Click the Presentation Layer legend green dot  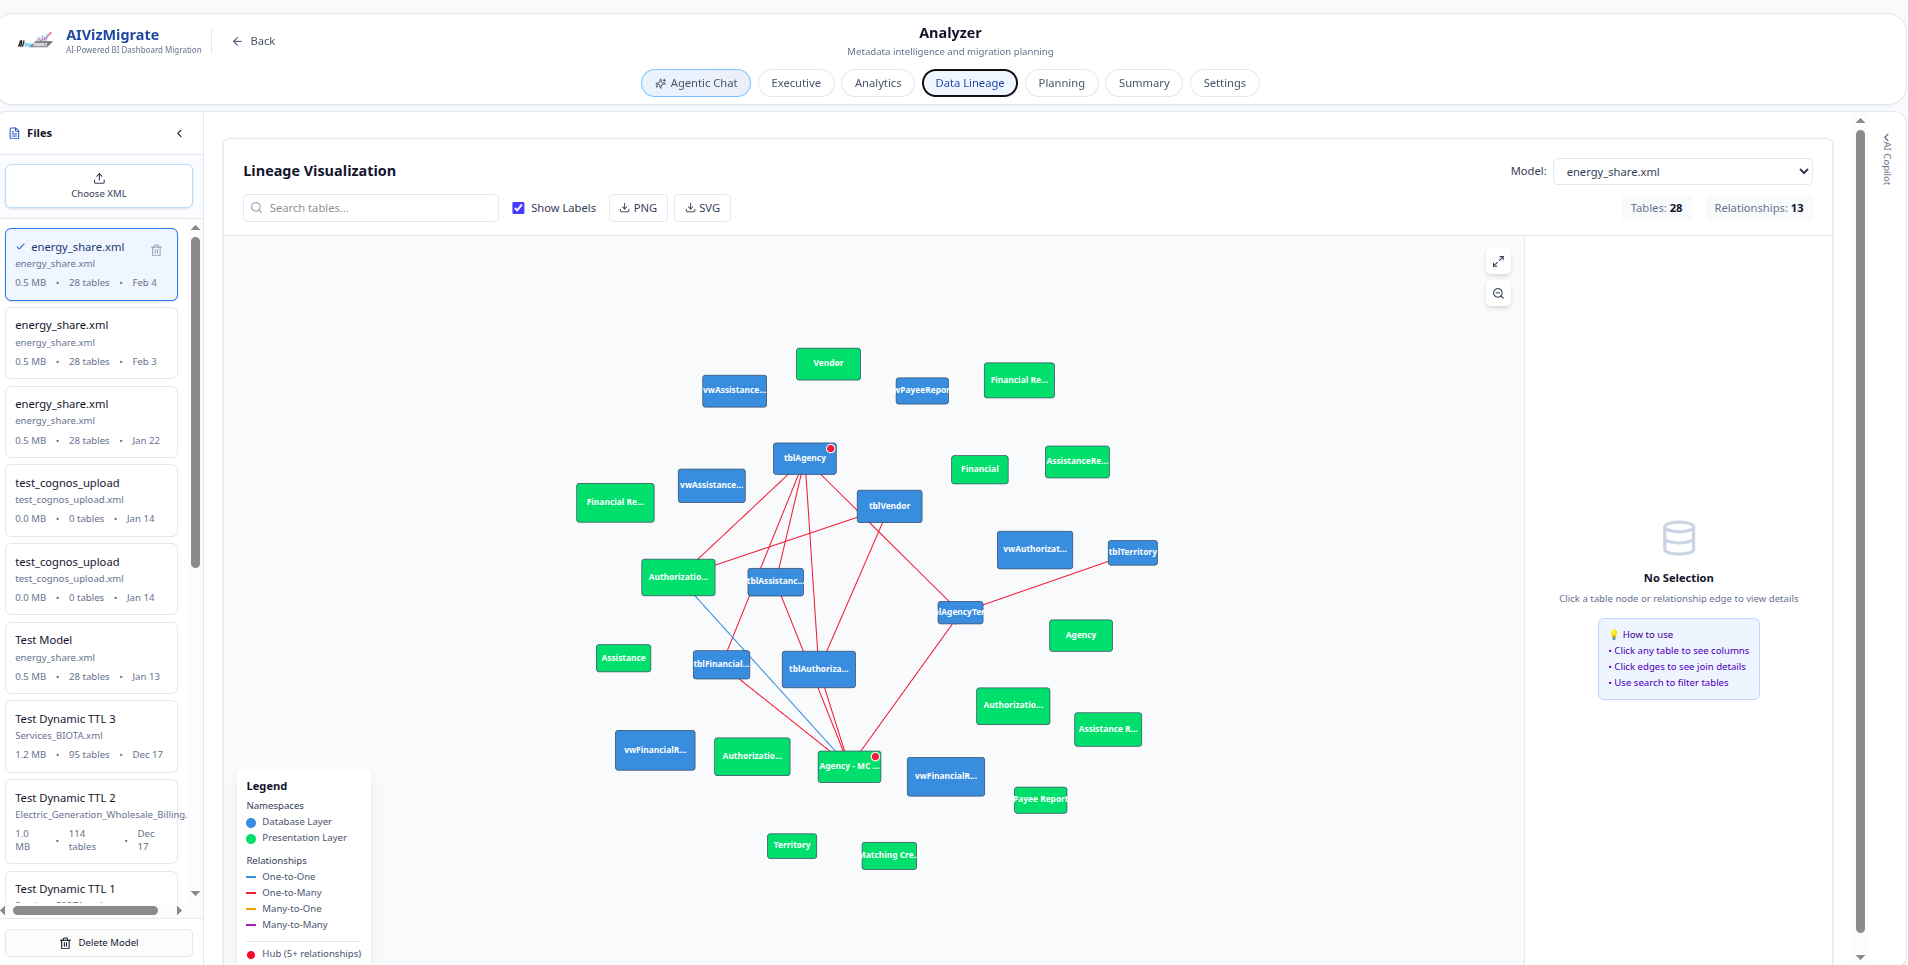(251, 839)
